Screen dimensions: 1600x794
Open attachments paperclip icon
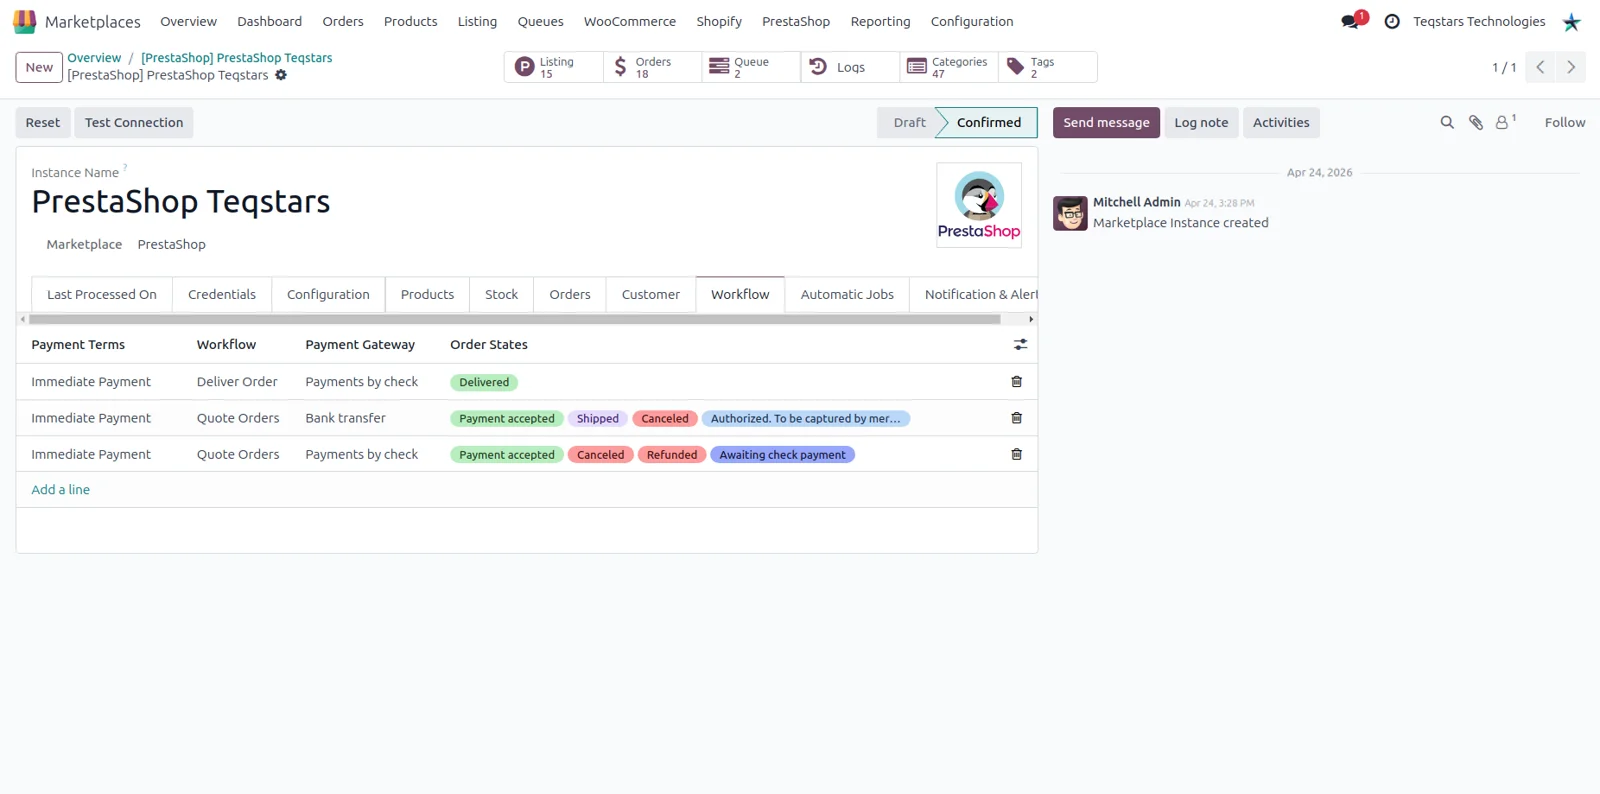[1475, 122]
